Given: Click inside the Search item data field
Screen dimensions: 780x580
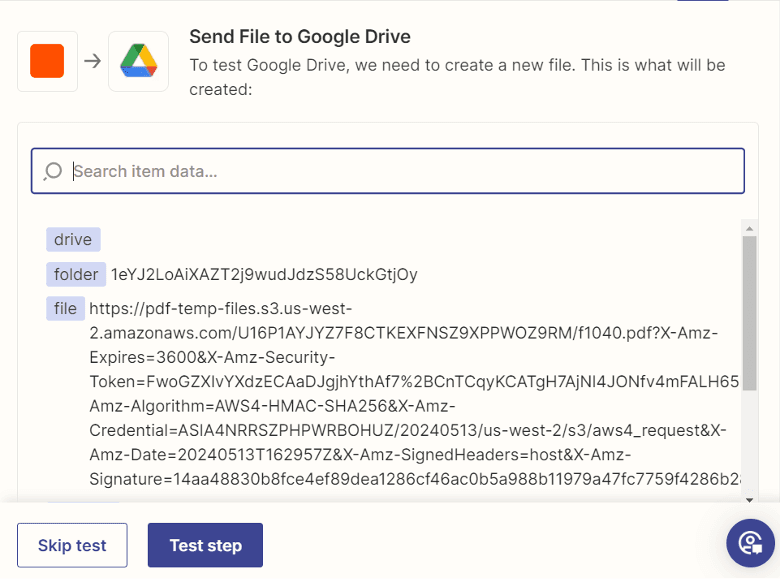Looking at the screenshot, I should pyautogui.click(x=400, y=171).
